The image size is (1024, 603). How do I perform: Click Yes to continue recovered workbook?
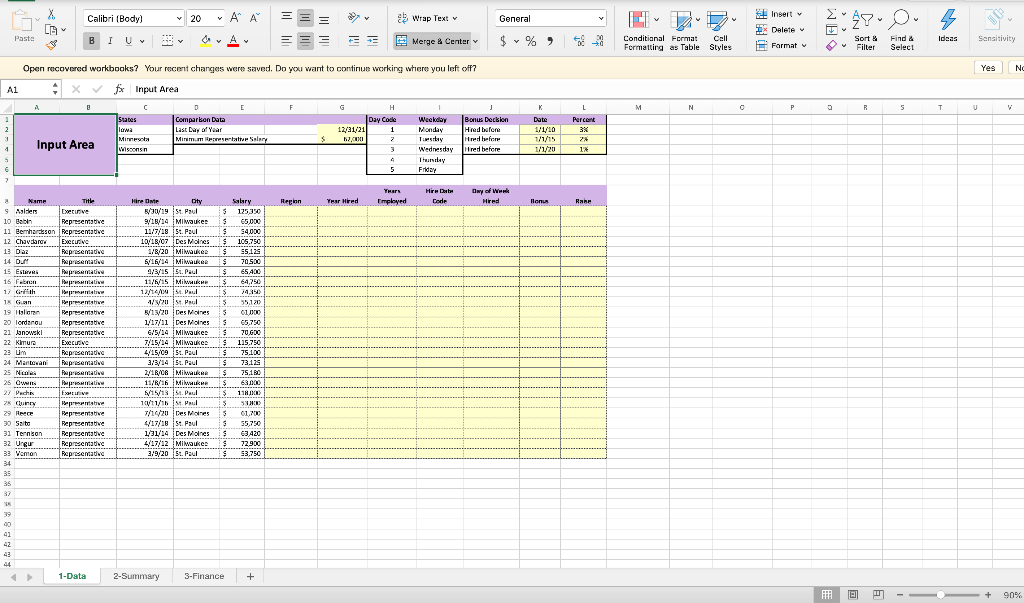point(987,66)
